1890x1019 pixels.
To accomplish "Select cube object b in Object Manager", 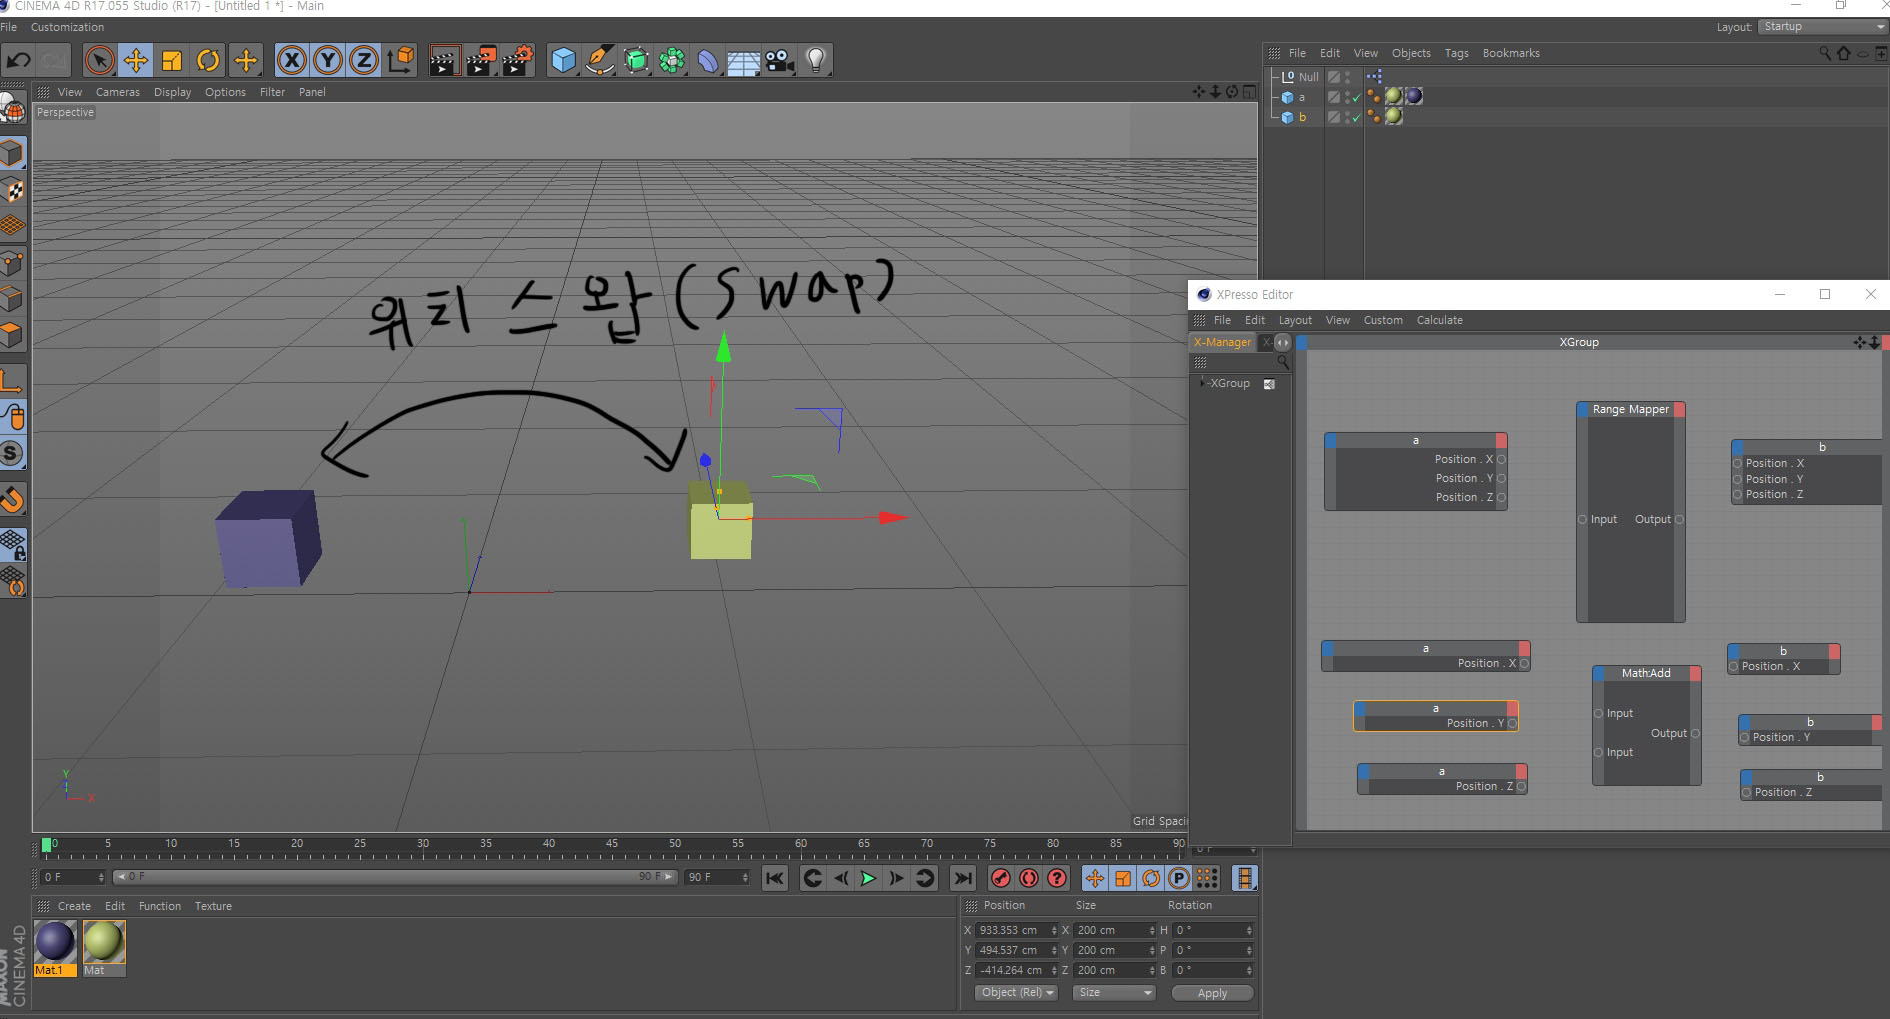I will click(x=1302, y=117).
